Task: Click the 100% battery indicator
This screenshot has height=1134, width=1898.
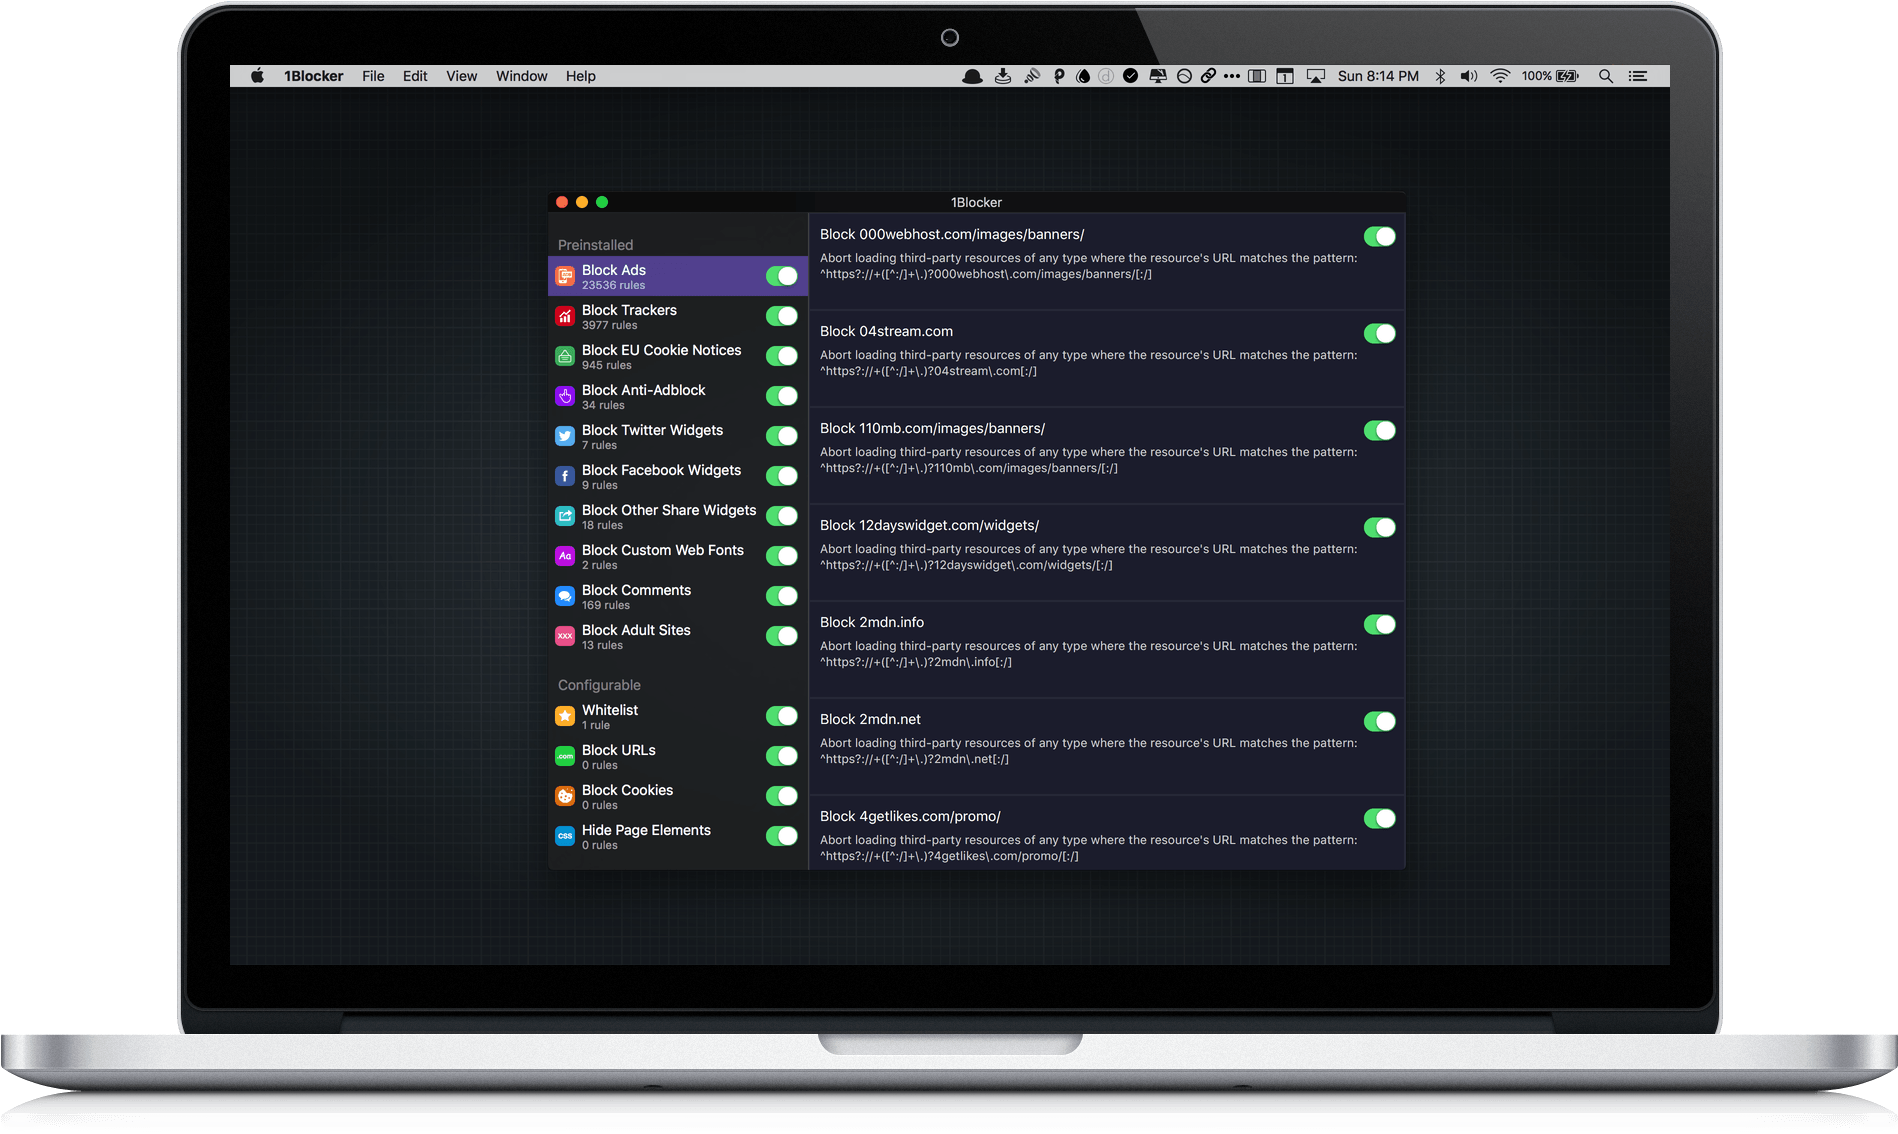Action: [x=1549, y=76]
